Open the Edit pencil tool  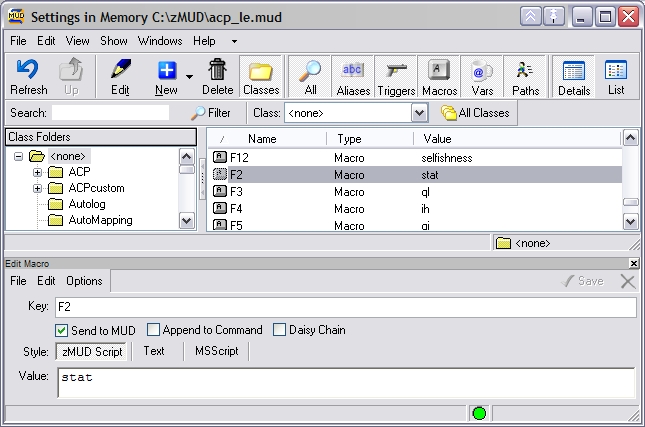pos(120,77)
